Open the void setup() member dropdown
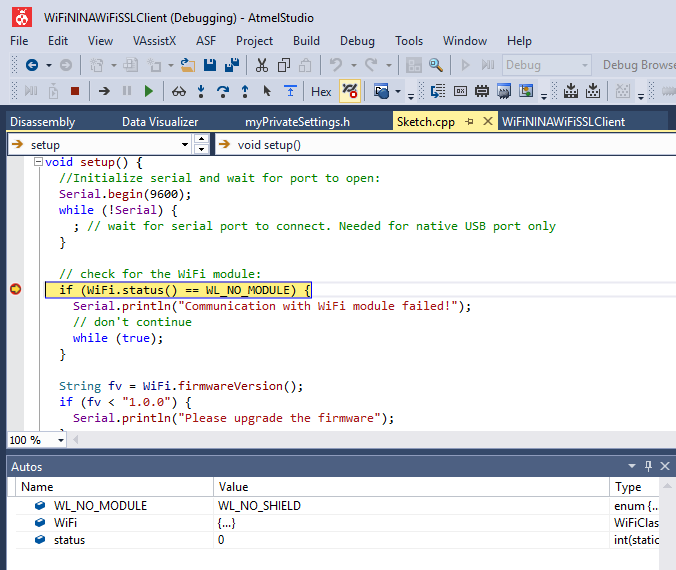The width and height of the screenshot is (676, 570). click(x=445, y=144)
